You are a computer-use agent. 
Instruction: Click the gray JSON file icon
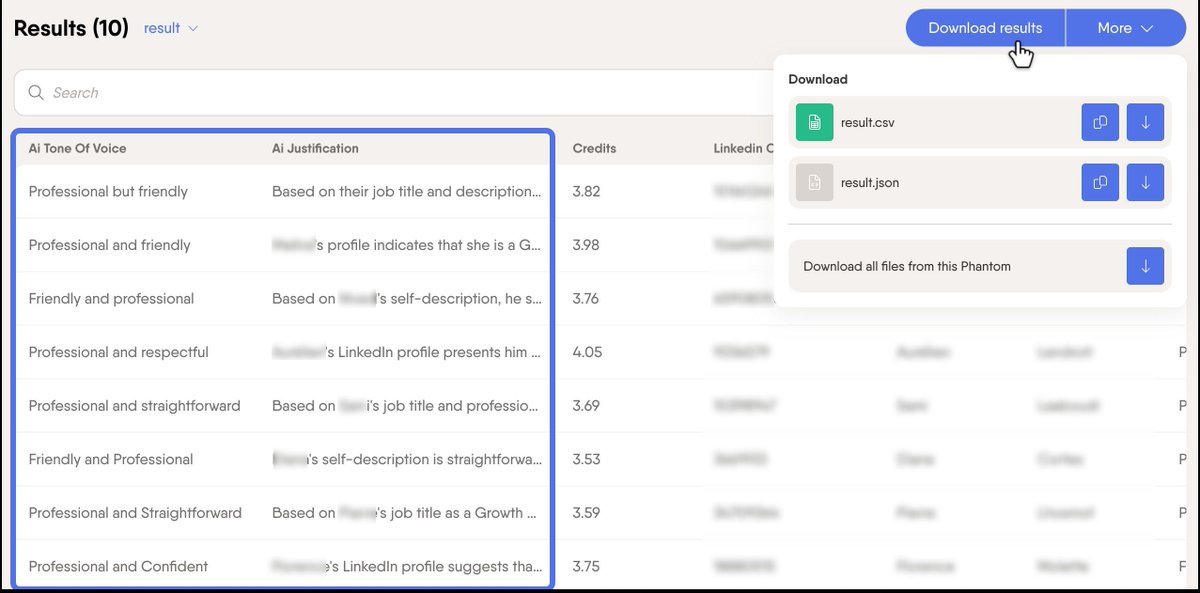click(x=814, y=183)
